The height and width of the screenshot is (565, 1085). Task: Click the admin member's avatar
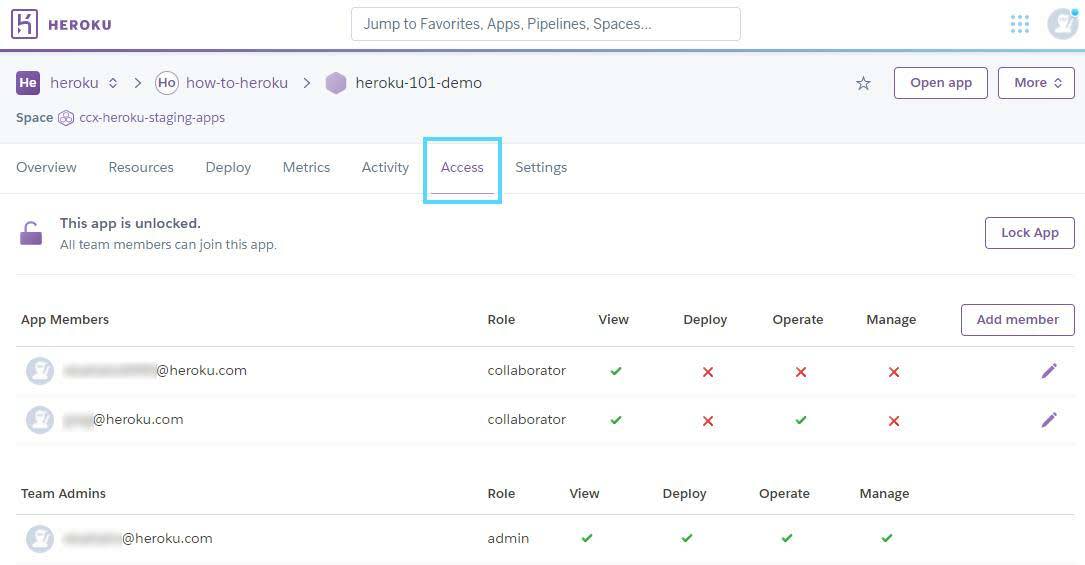pyautogui.click(x=39, y=539)
